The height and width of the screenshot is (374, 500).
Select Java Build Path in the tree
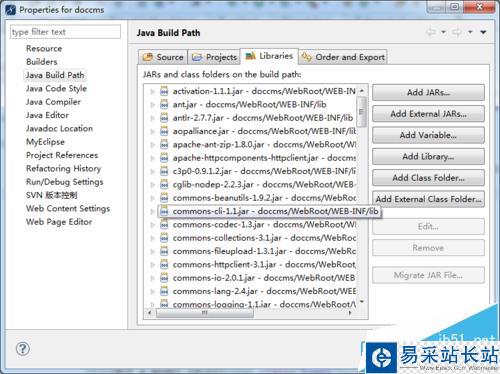55,75
